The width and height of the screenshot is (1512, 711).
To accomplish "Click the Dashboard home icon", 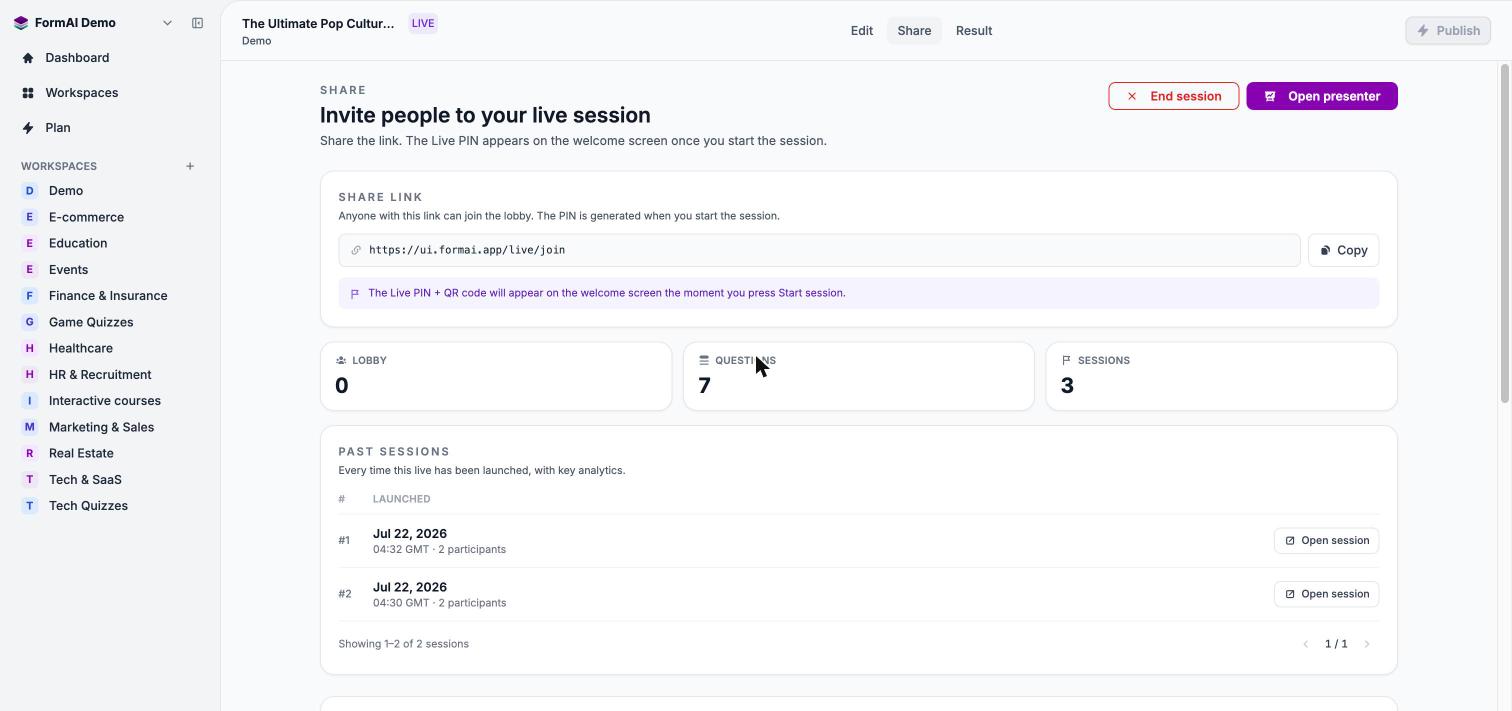I will coord(28,58).
